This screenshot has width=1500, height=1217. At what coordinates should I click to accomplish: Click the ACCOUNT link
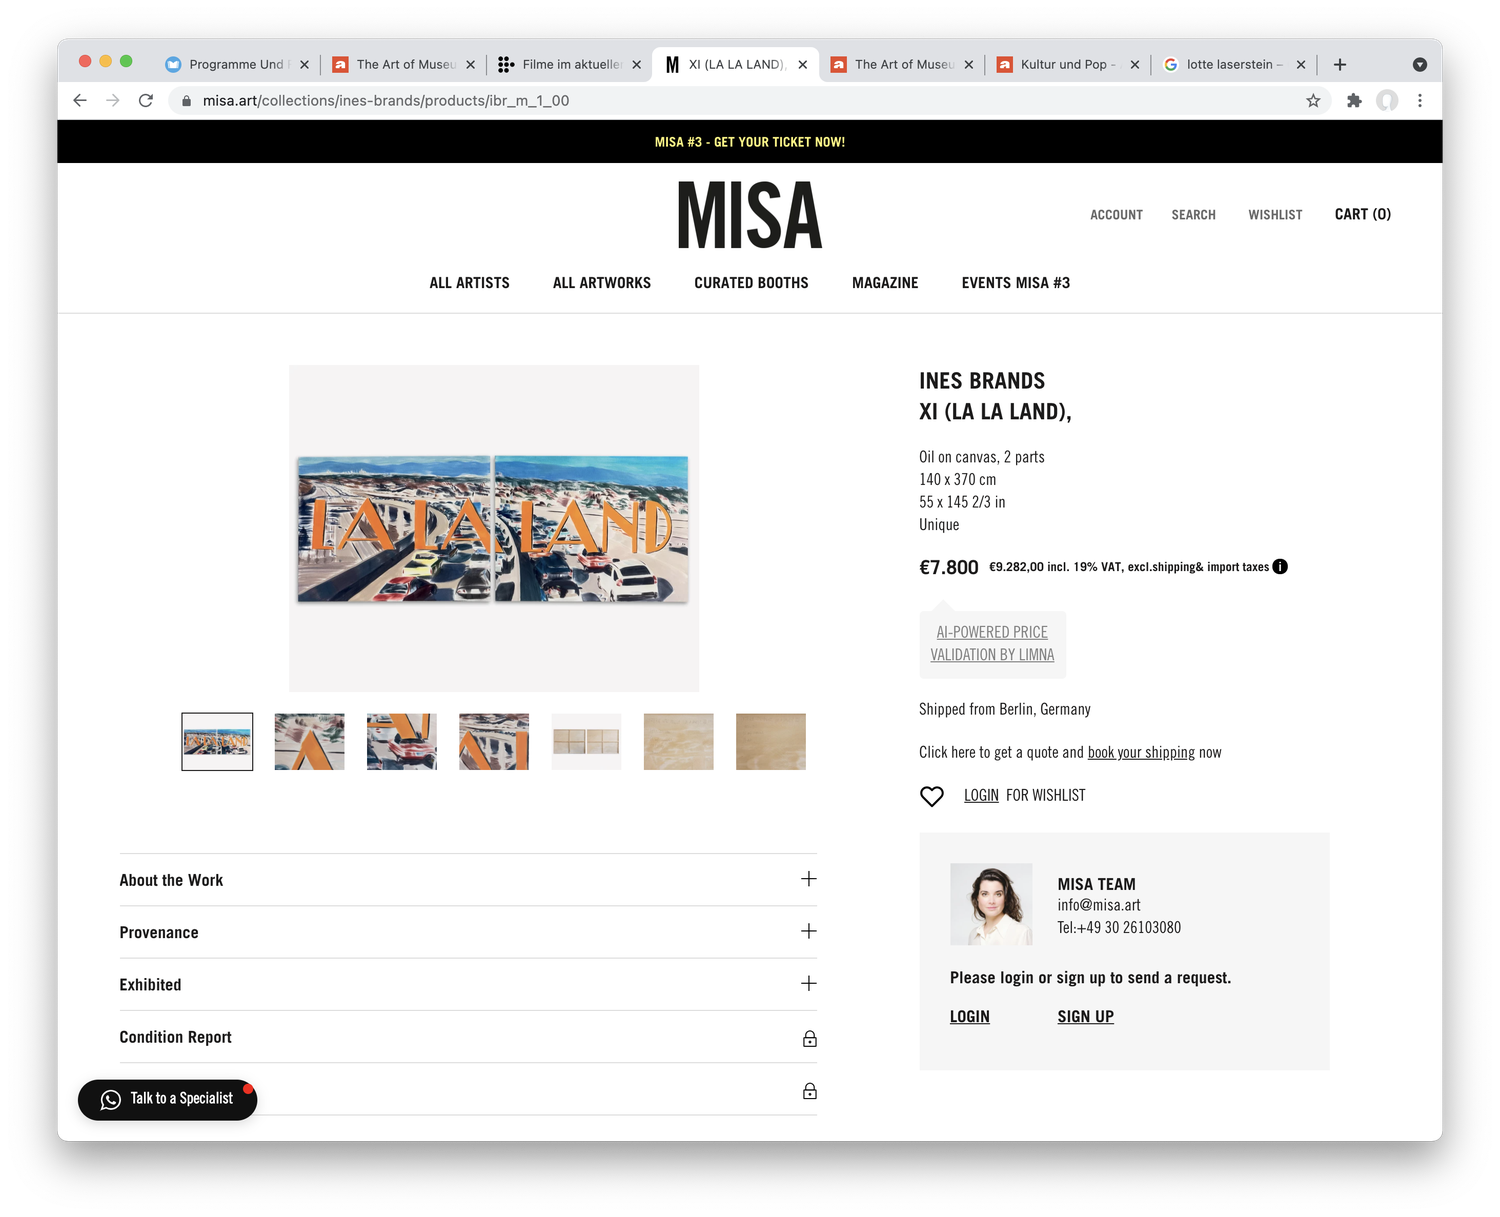click(x=1116, y=215)
